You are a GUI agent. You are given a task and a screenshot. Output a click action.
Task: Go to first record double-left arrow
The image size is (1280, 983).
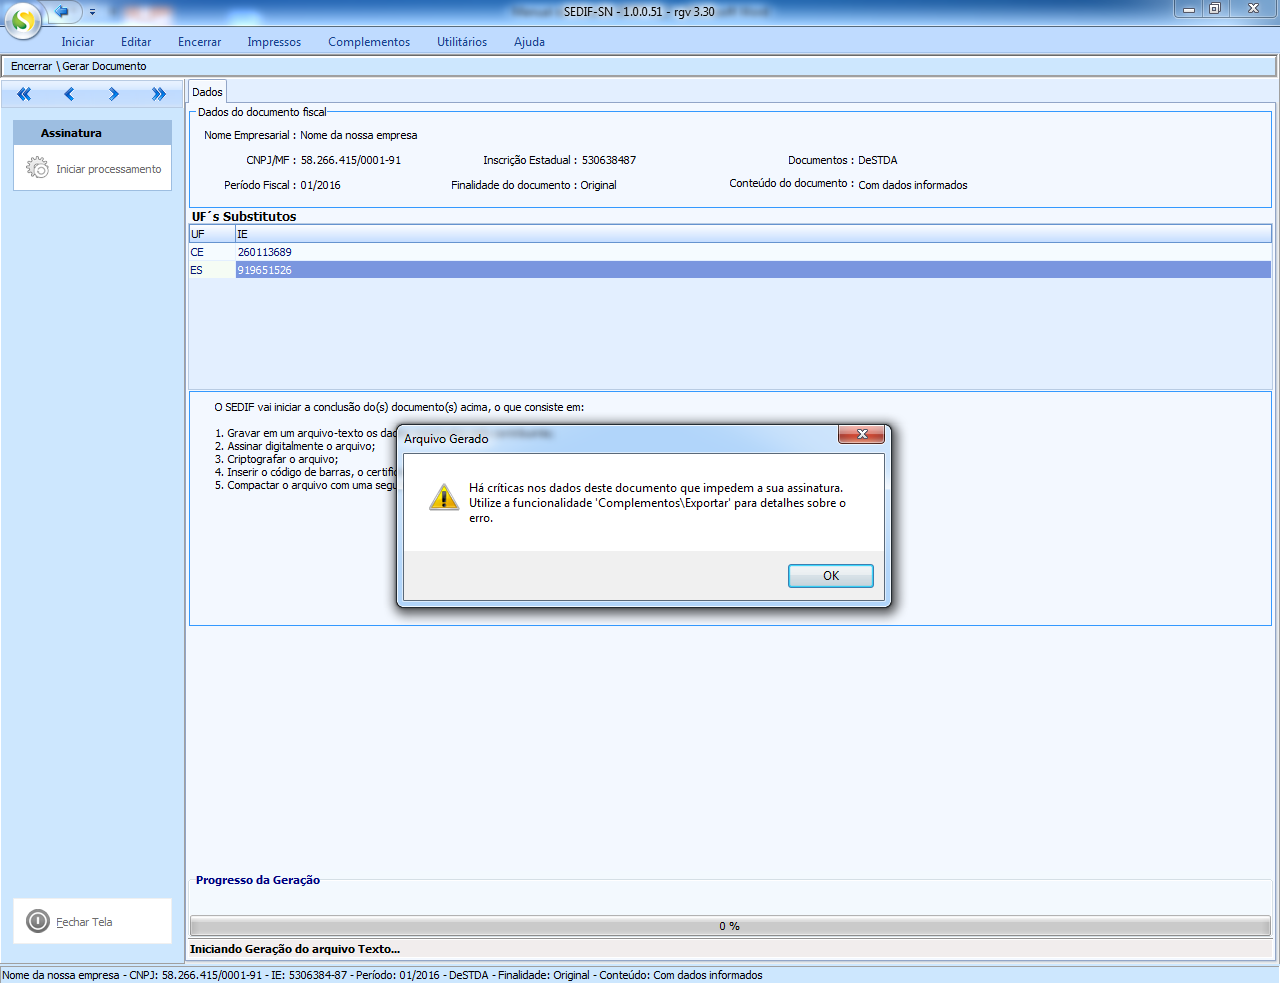pyautogui.click(x=24, y=94)
